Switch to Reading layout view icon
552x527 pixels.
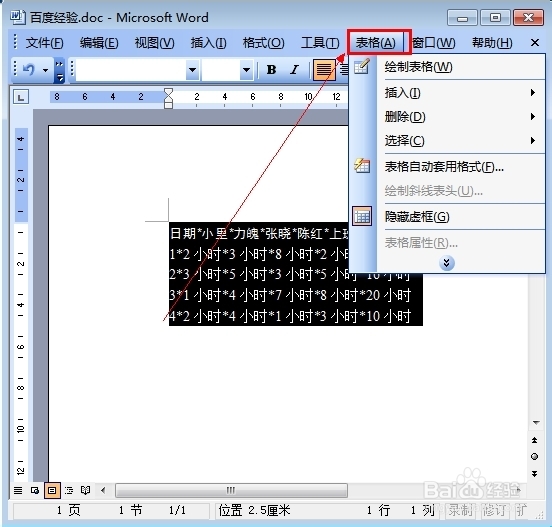(x=86, y=490)
